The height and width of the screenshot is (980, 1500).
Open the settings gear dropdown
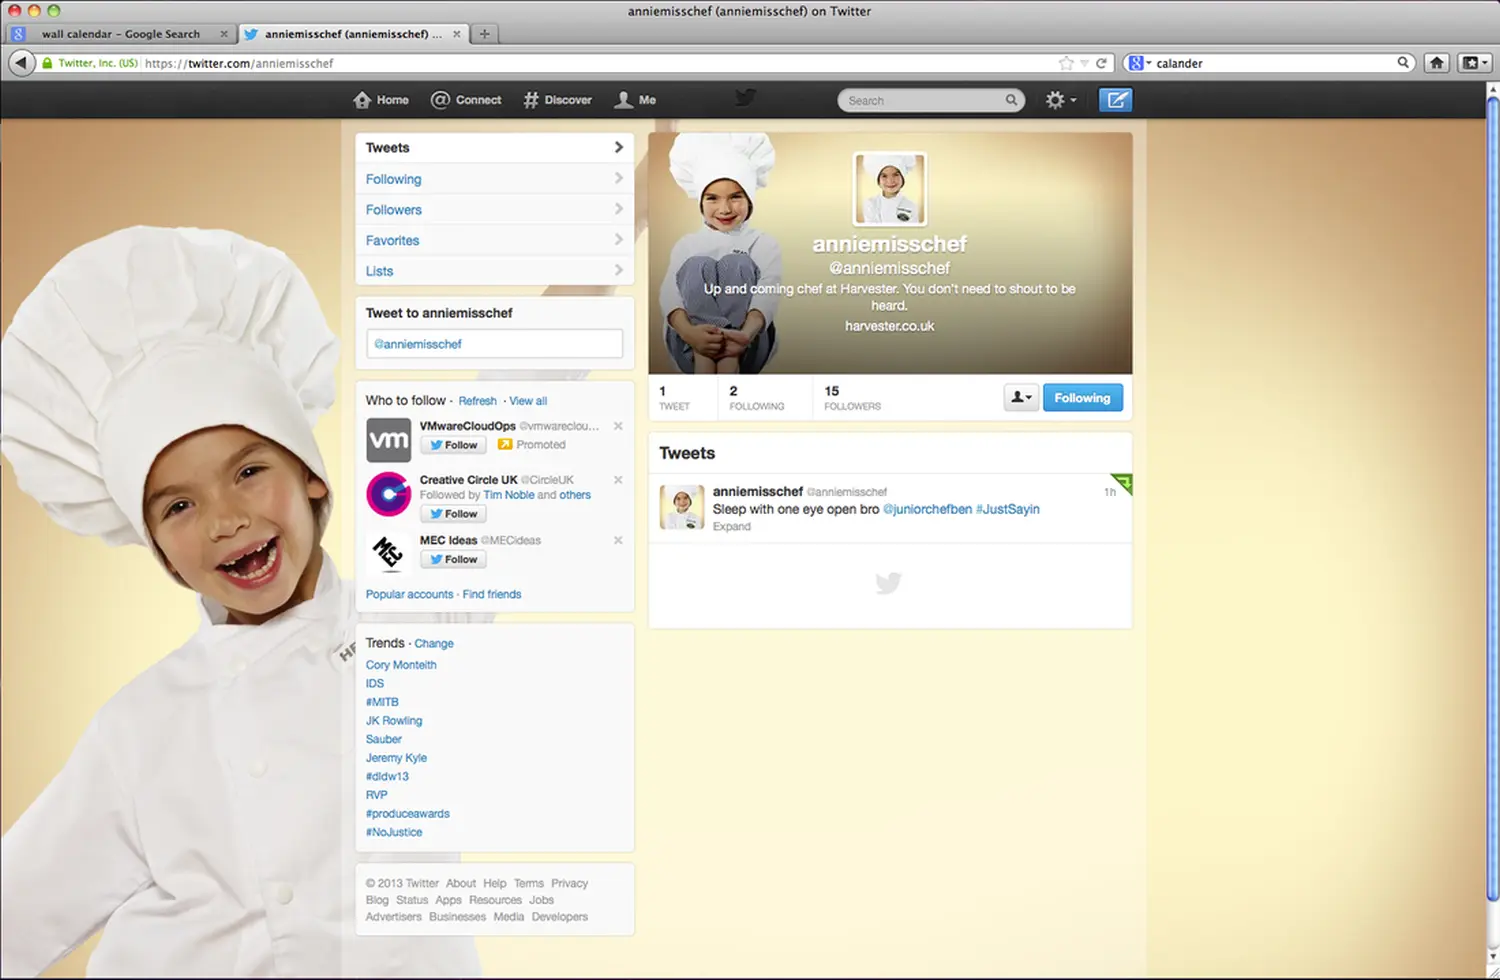1060,100
